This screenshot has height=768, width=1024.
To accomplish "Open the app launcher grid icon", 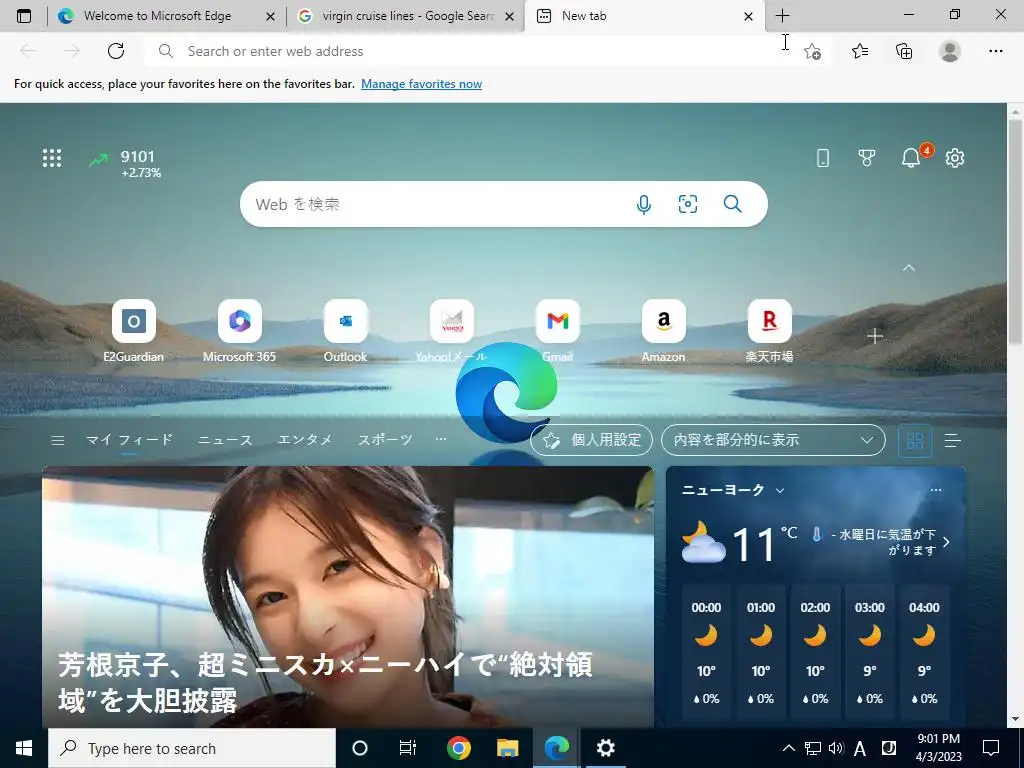I will (52, 158).
